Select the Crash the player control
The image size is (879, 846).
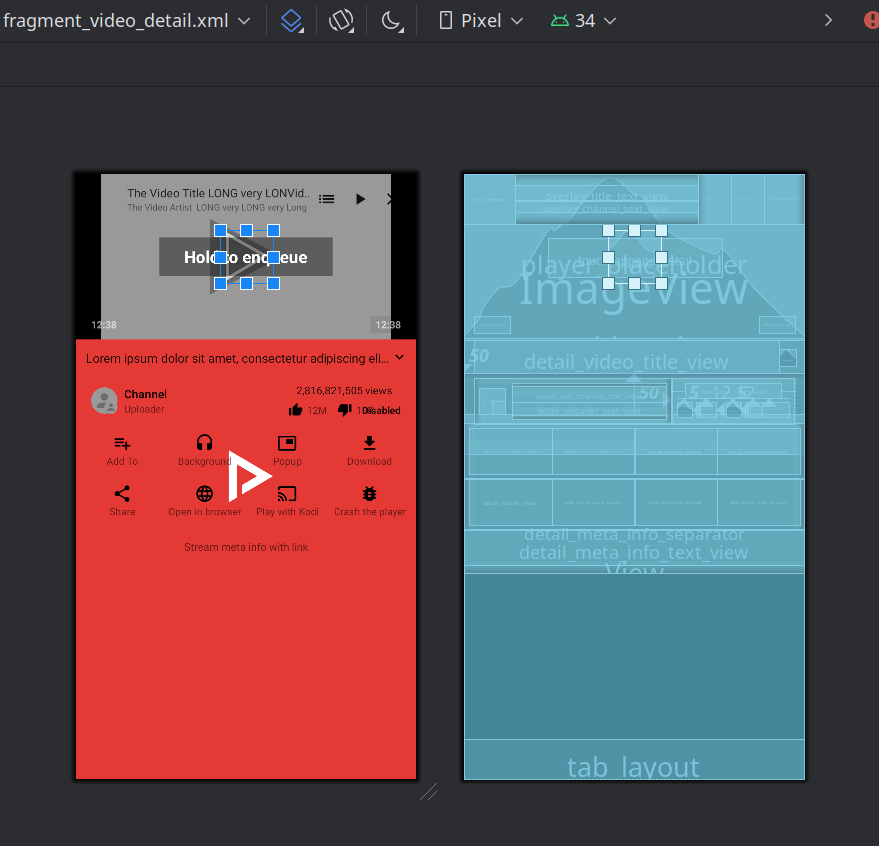(369, 501)
